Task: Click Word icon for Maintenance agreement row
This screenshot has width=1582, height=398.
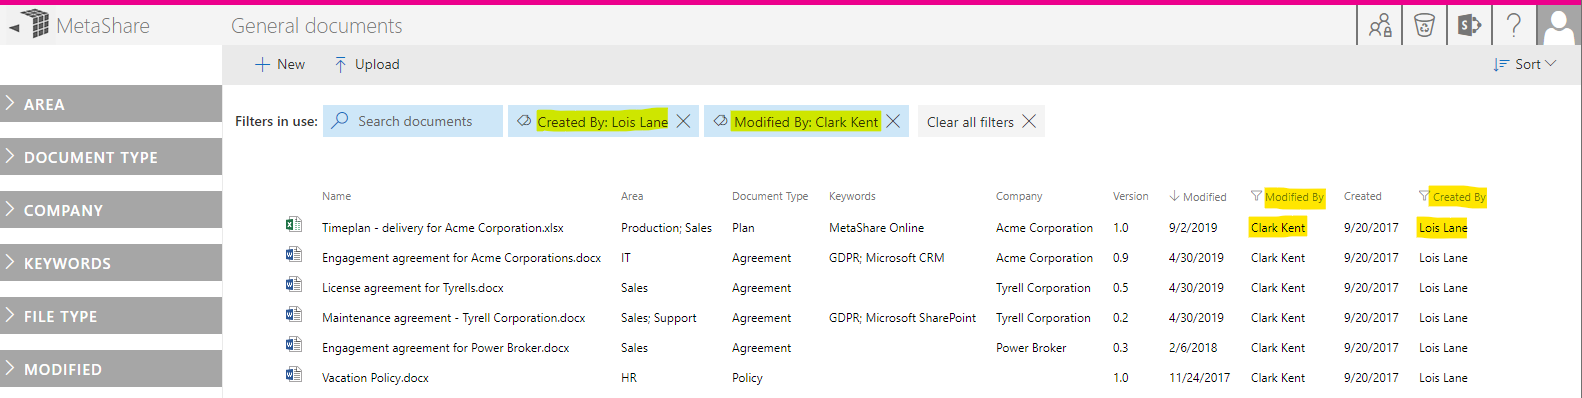Action: coord(293,315)
